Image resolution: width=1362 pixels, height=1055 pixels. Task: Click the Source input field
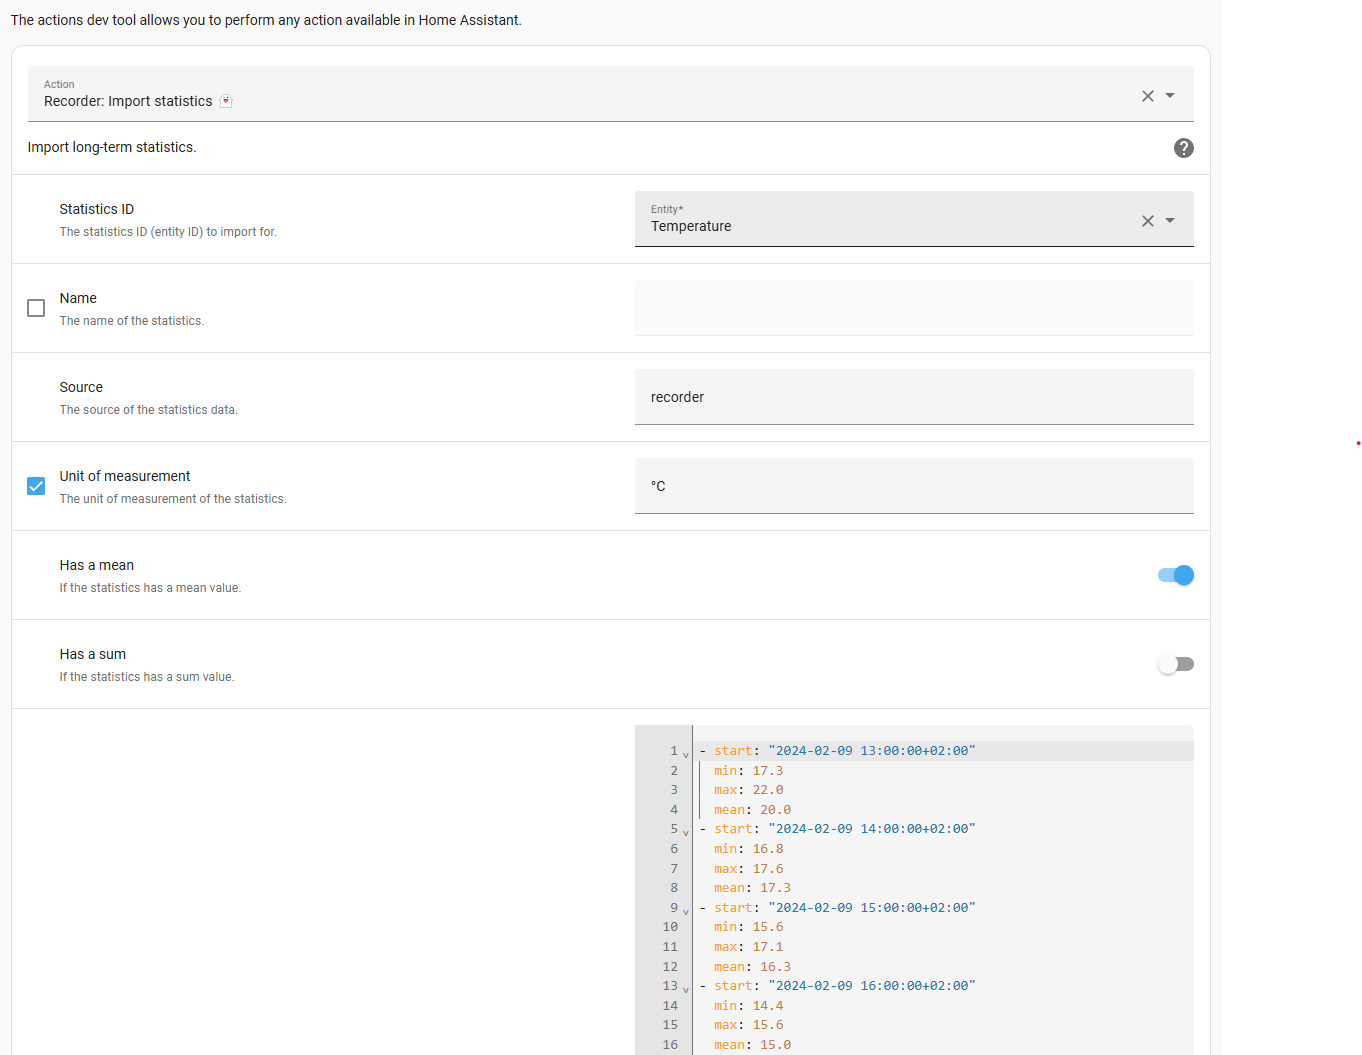(914, 397)
